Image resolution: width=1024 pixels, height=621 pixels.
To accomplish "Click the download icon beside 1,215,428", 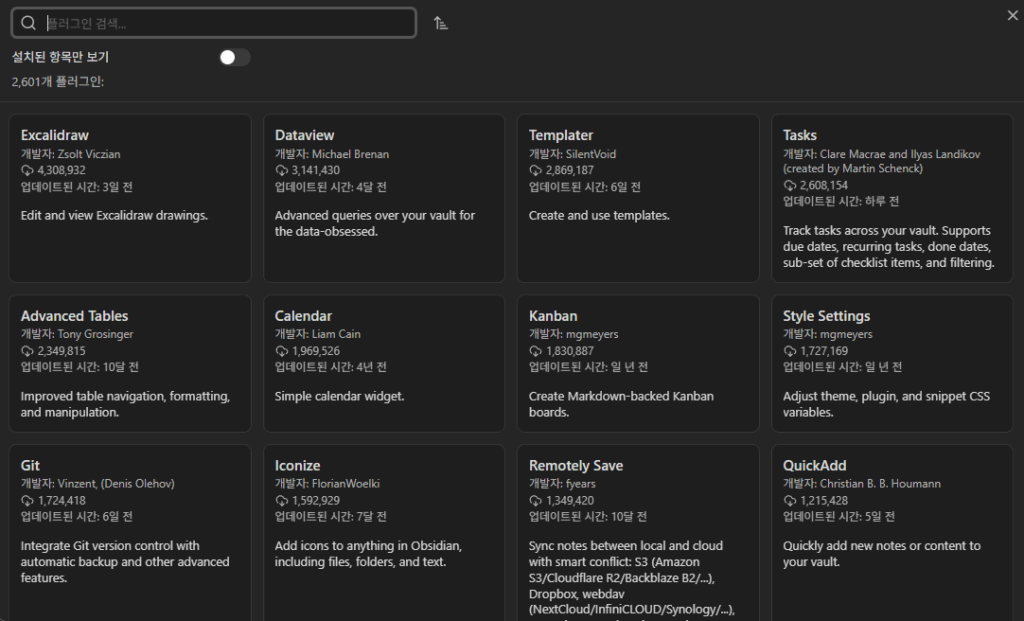I will click(x=790, y=501).
